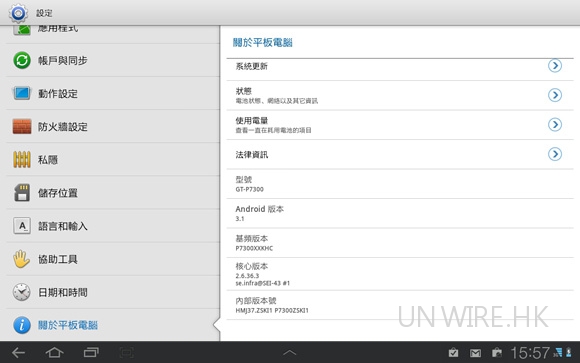Tap the Settings gear icon in title bar
Image resolution: width=580 pixels, height=363 pixels.
coord(18,13)
